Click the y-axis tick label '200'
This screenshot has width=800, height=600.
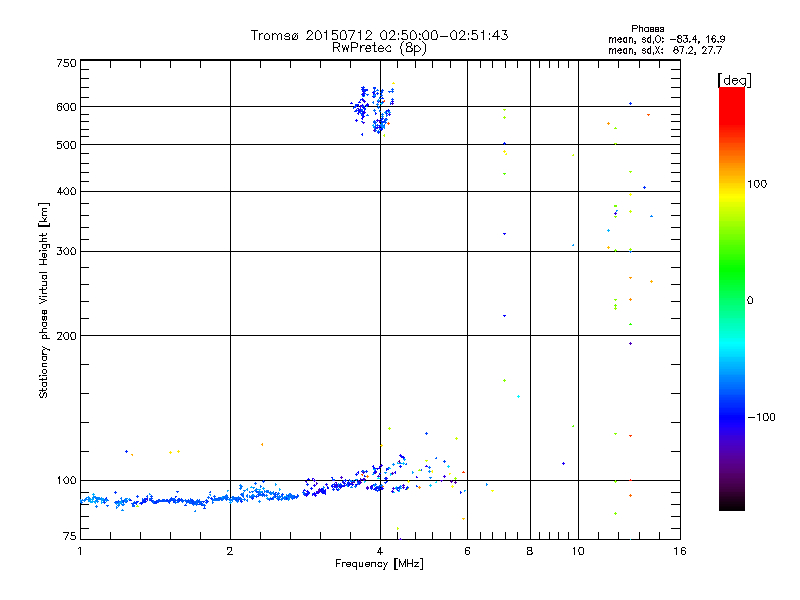tap(66, 336)
